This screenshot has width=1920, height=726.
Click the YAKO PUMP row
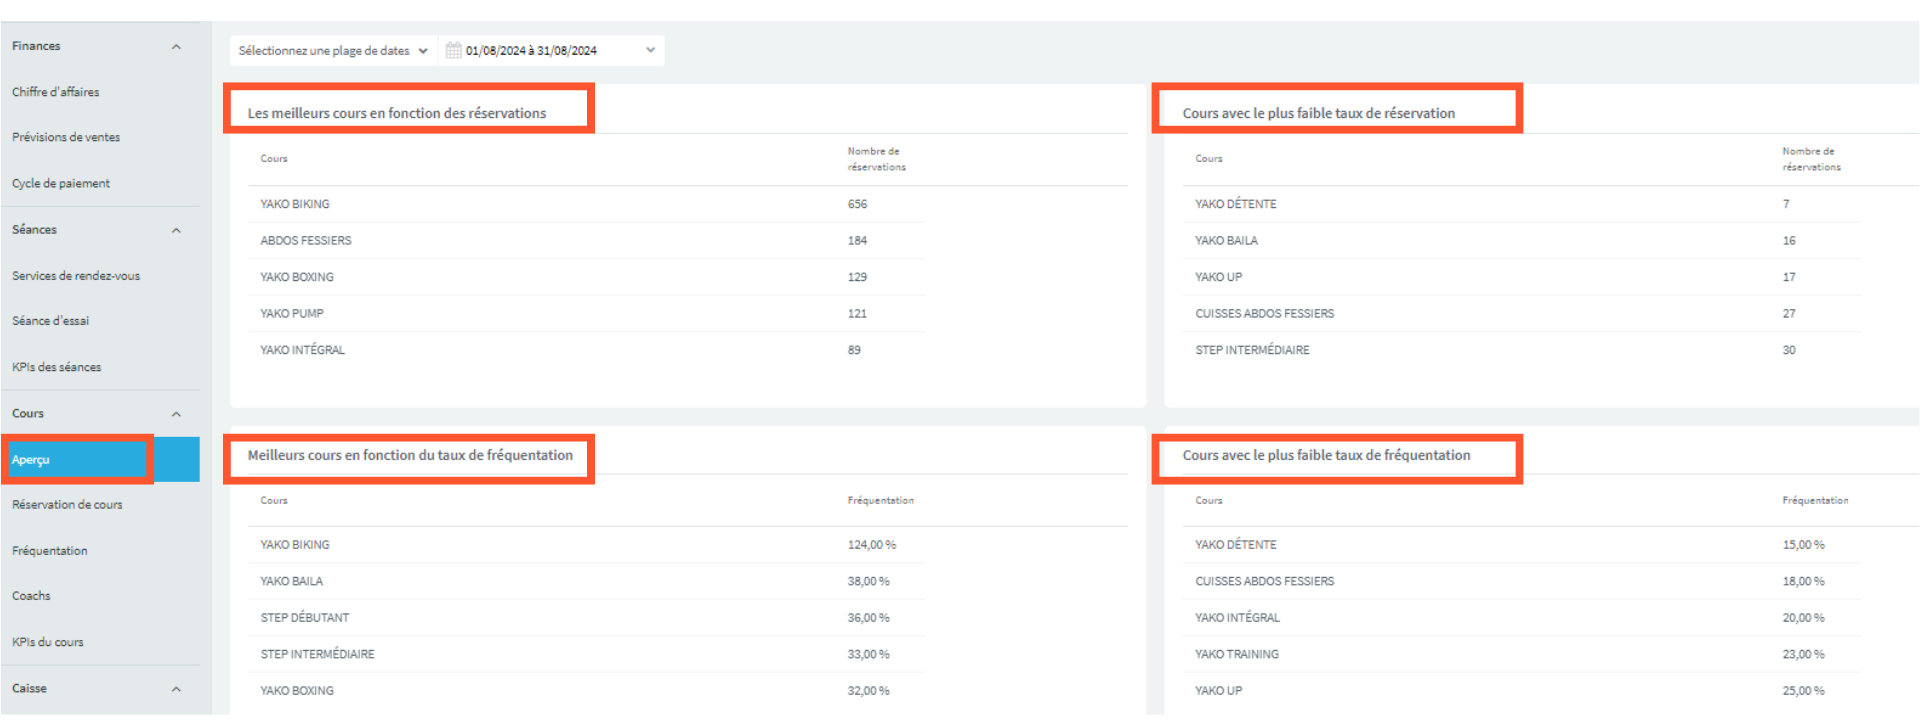(x=587, y=314)
